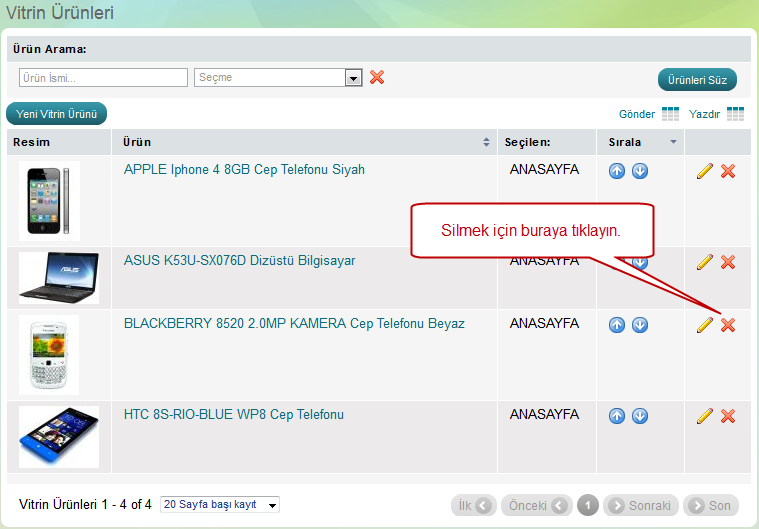Image resolution: width=759 pixels, height=529 pixels.
Task: Edit the HTC 8S-RIO-BLUE product
Action: pos(705,416)
